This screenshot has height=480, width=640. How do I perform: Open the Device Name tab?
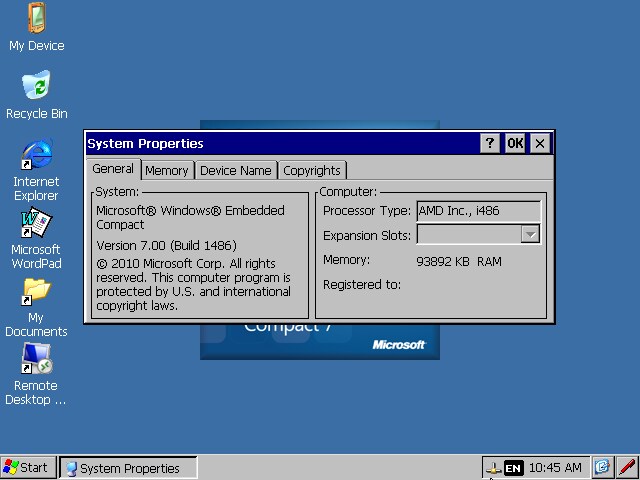pyautogui.click(x=236, y=171)
